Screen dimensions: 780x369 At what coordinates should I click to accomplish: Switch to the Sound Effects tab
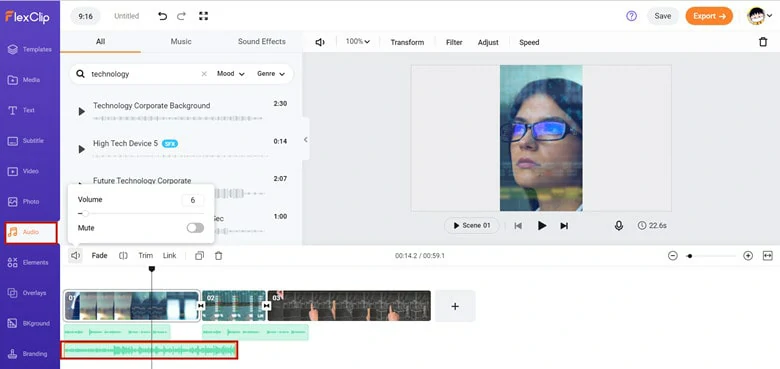tap(262, 42)
